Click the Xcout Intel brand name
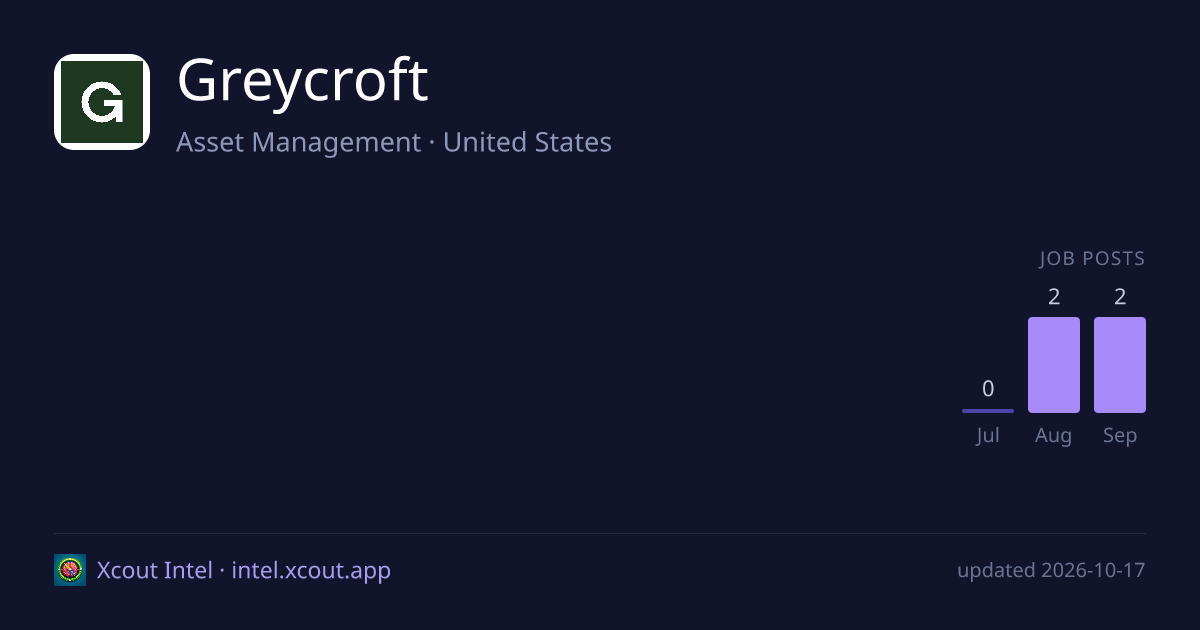The height and width of the screenshot is (630, 1200). pos(154,571)
